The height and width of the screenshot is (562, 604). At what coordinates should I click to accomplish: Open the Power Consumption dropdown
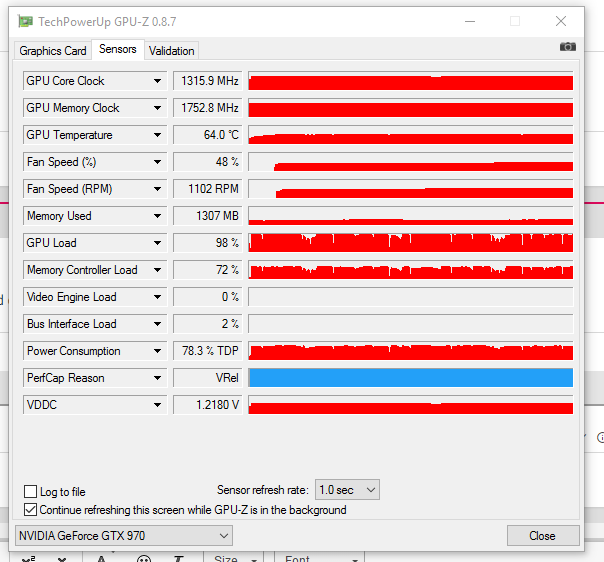tap(157, 351)
